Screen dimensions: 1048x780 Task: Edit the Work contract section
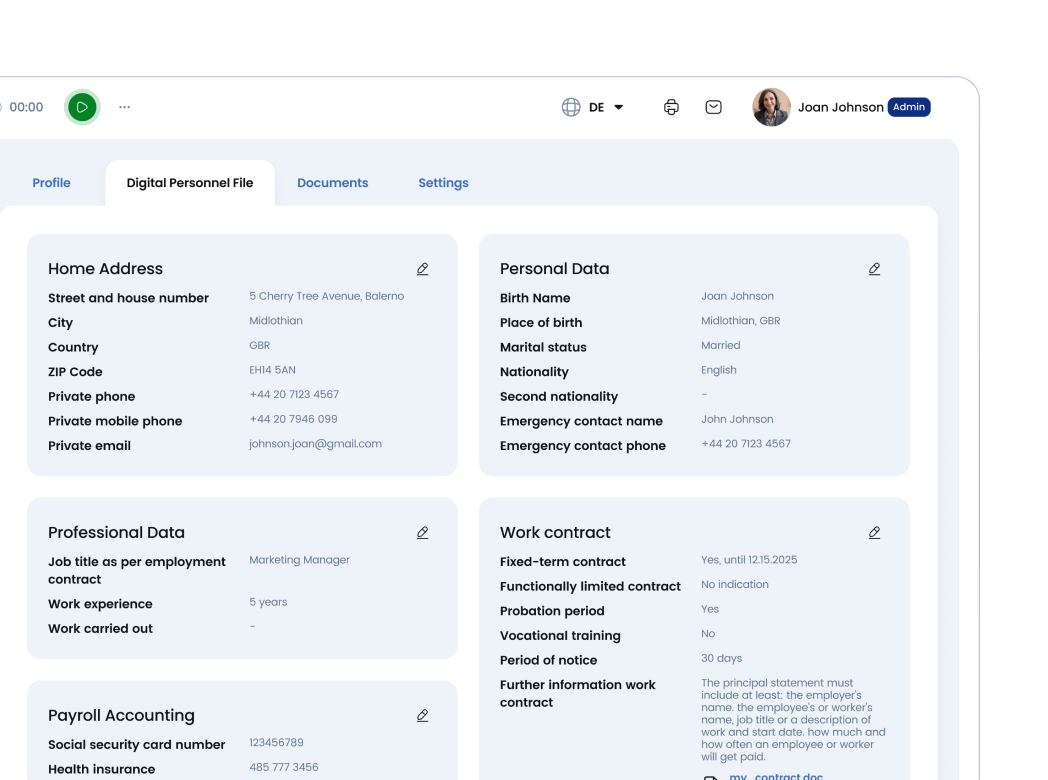(x=874, y=533)
